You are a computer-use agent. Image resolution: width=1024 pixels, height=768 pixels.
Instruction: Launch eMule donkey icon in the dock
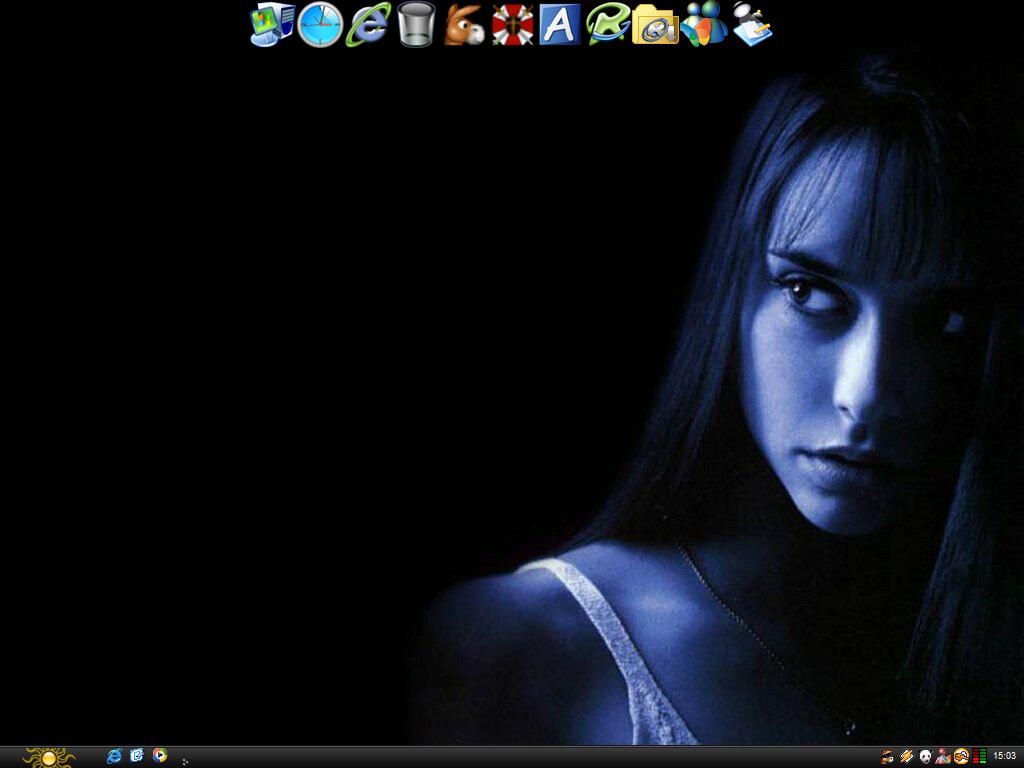point(464,25)
